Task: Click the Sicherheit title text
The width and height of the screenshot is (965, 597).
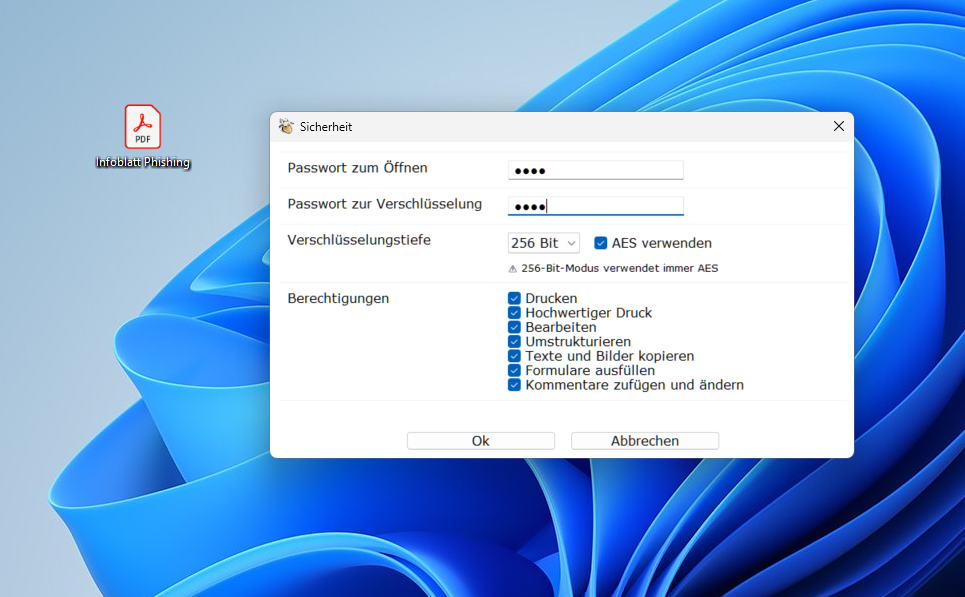Action: [326, 127]
